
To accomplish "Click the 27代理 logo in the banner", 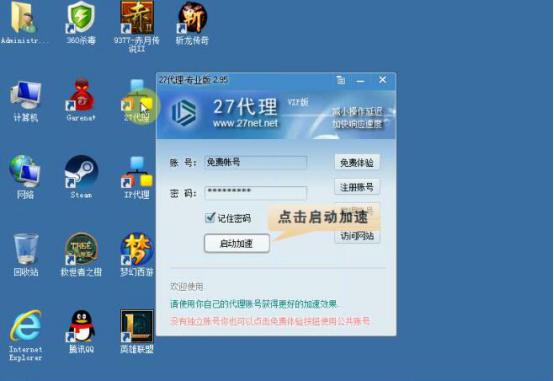I will pyautogui.click(x=184, y=112).
